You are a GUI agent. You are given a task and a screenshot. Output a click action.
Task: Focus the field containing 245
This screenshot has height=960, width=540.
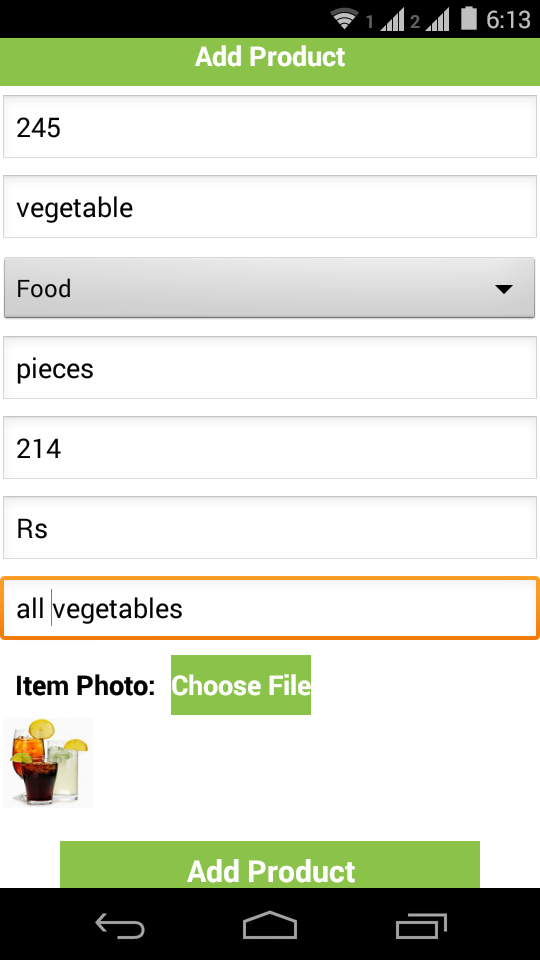(270, 127)
